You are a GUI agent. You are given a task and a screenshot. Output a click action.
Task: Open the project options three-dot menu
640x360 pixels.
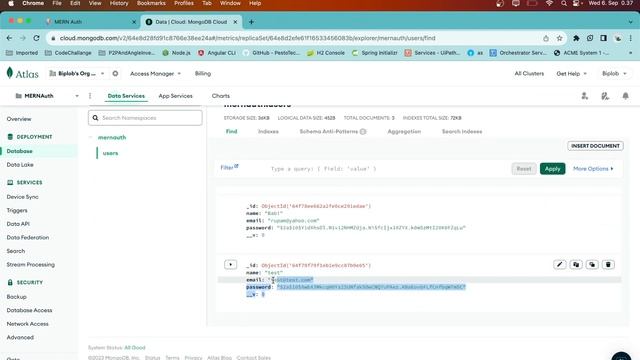[90, 96]
